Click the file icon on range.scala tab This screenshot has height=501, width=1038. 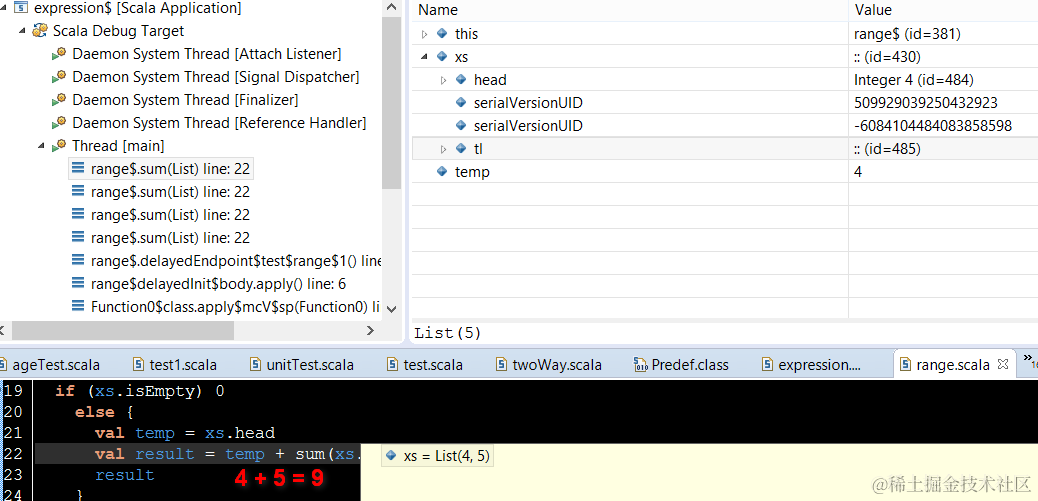tap(906, 364)
